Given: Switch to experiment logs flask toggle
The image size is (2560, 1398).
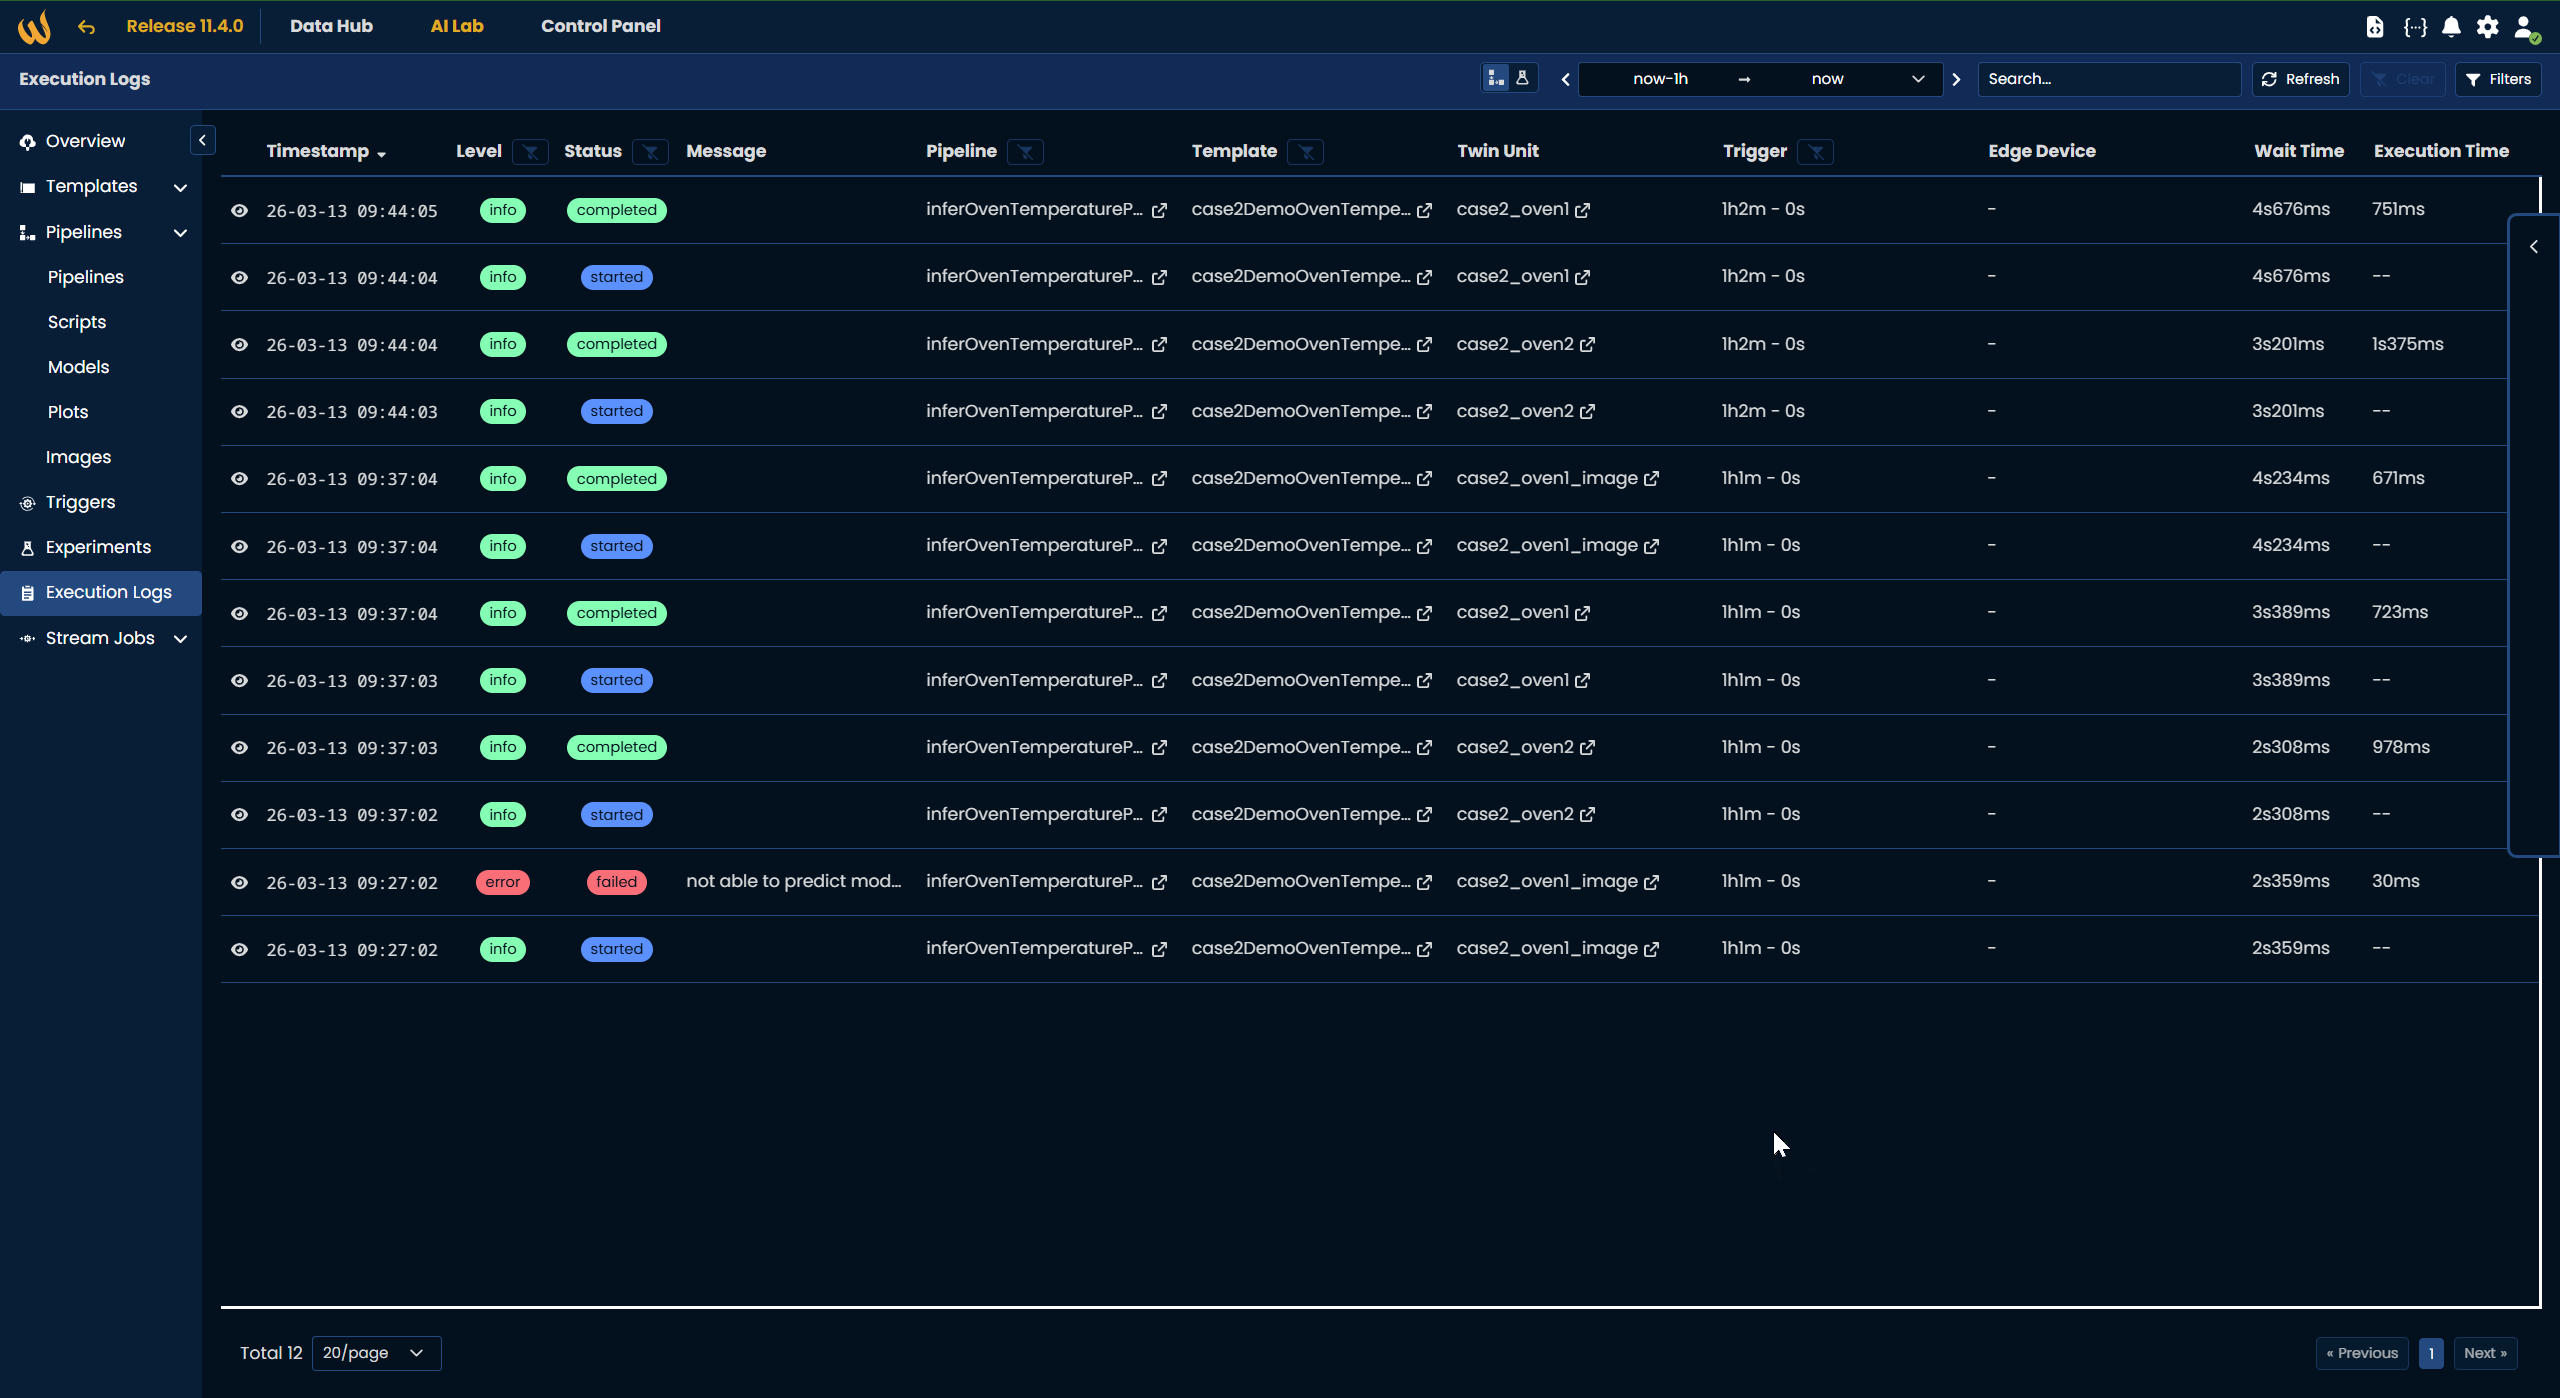Looking at the screenshot, I should pyautogui.click(x=1522, y=78).
